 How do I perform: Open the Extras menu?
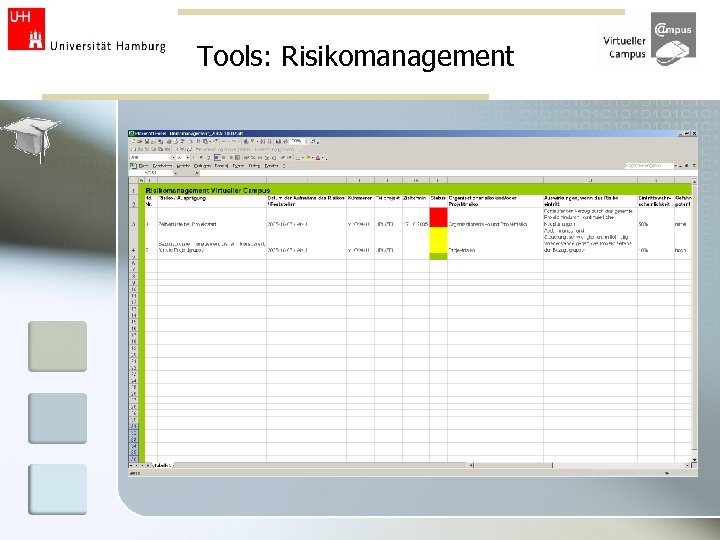click(238, 166)
